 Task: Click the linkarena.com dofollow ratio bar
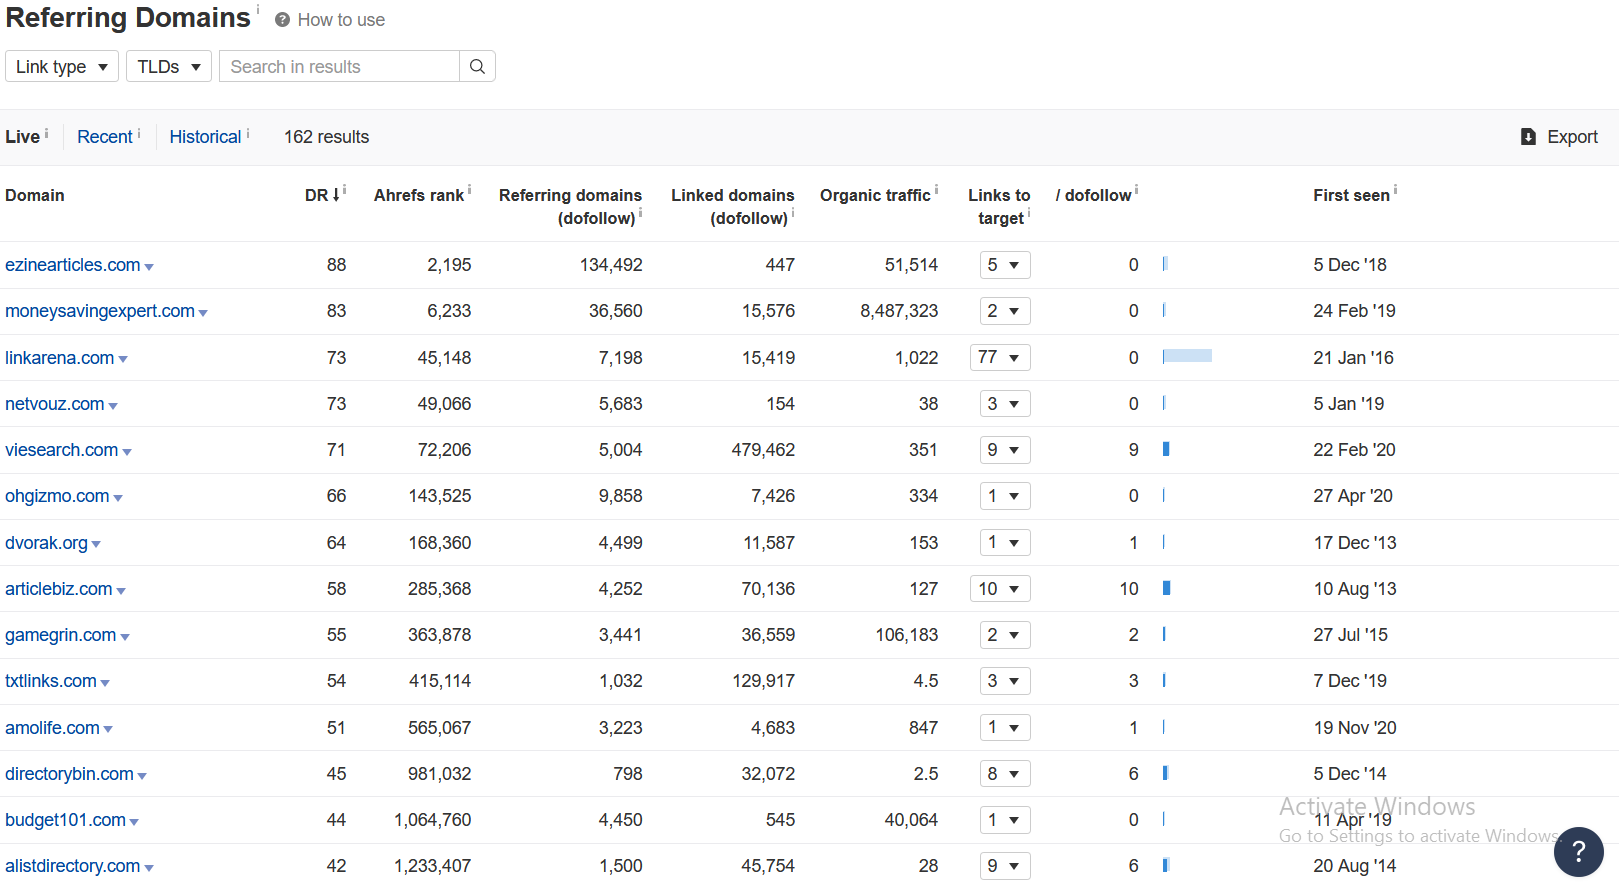tap(1187, 356)
